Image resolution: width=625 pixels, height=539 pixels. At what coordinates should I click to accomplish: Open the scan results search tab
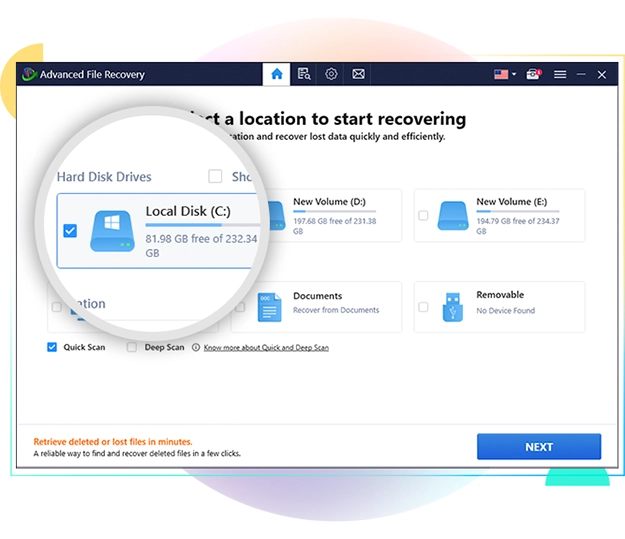[x=304, y=74]
